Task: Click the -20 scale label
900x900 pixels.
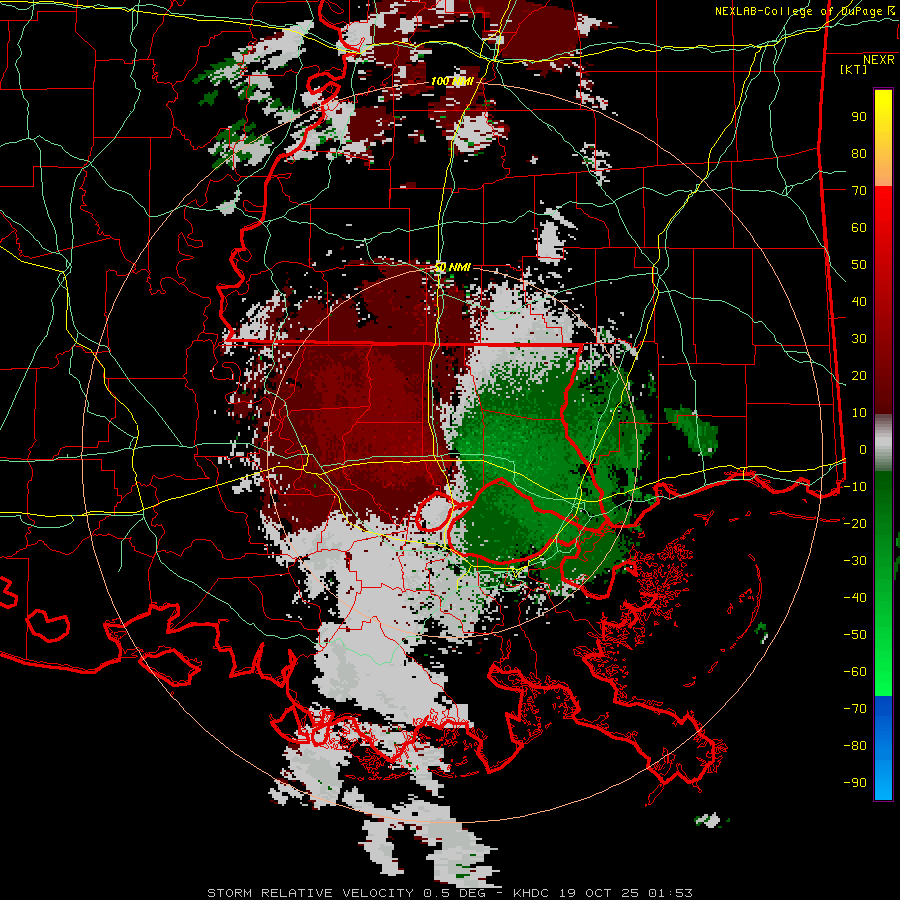Action: point(855,523)
